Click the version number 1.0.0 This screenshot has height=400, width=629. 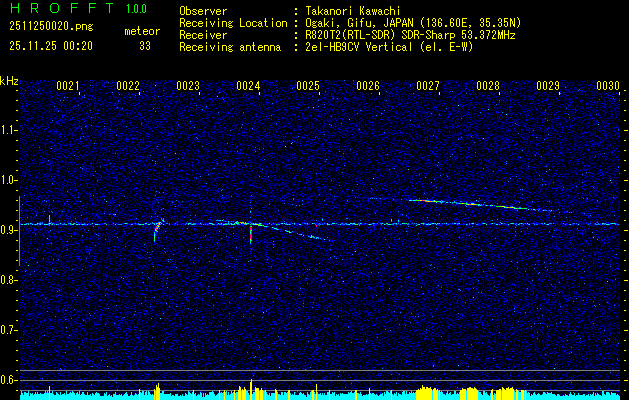[136, 9]
